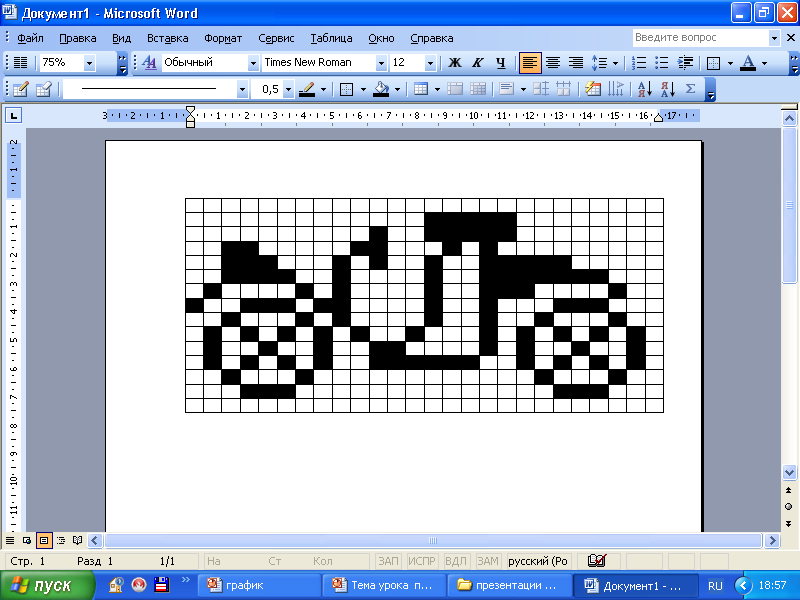Toggle underline formatting (Ч)
The width and height of the screenshot is (800, 600).
501,63
